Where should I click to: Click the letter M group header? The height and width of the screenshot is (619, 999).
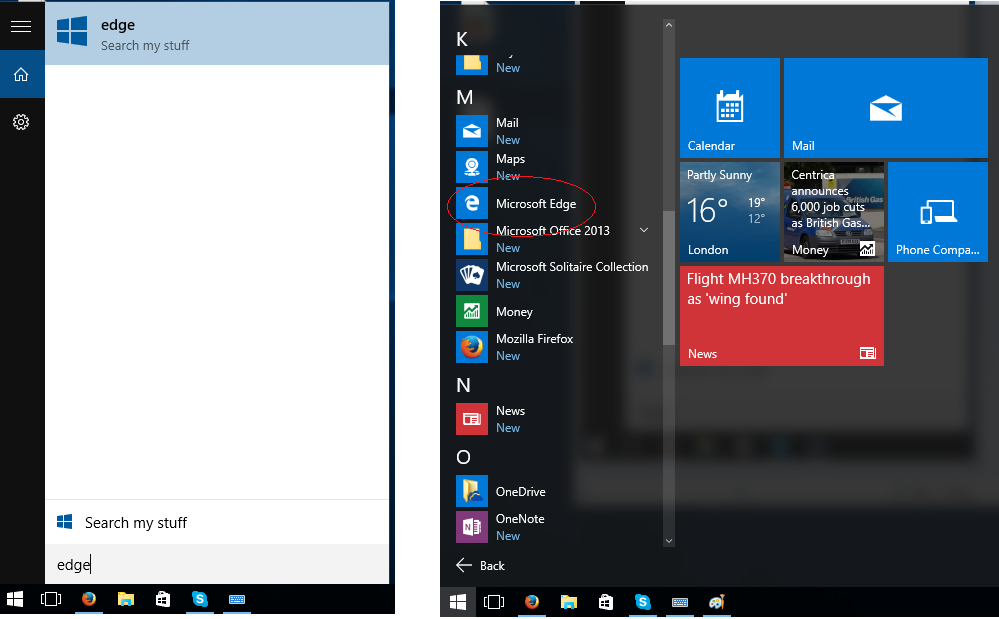tap(464, 97)
